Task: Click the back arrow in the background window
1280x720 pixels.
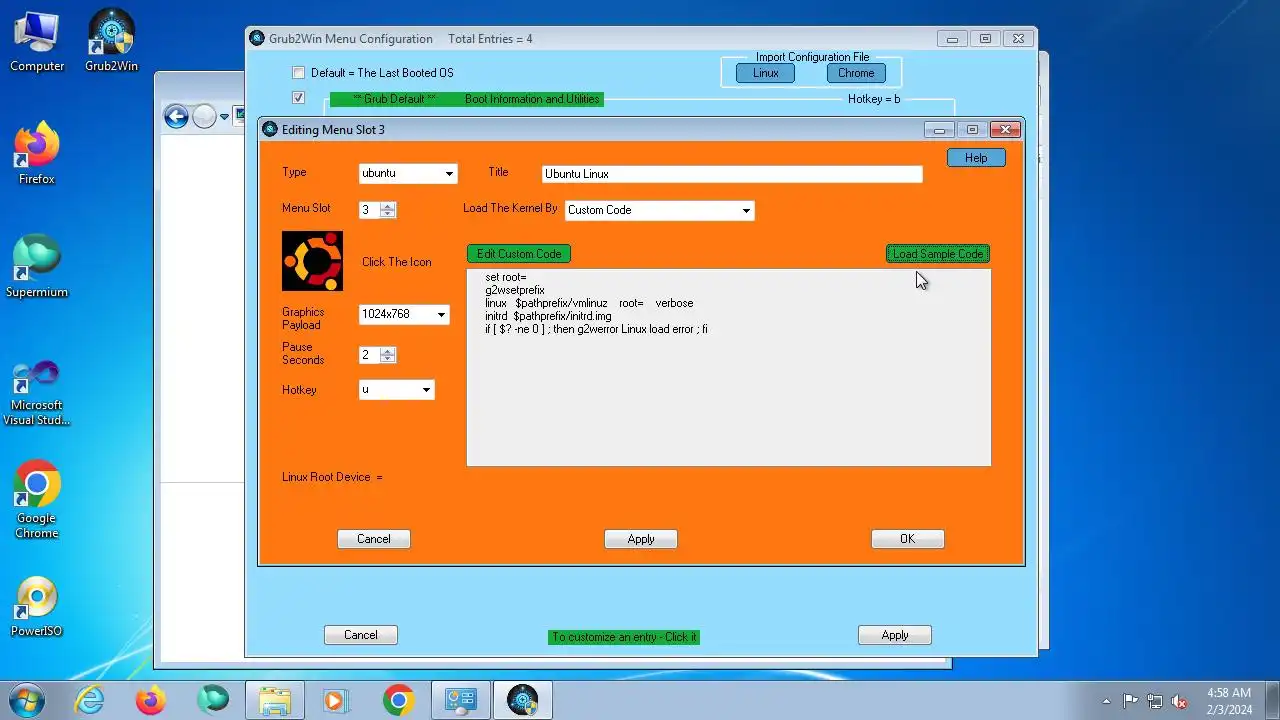Action: pyautogui.click(x=176, y=117)
